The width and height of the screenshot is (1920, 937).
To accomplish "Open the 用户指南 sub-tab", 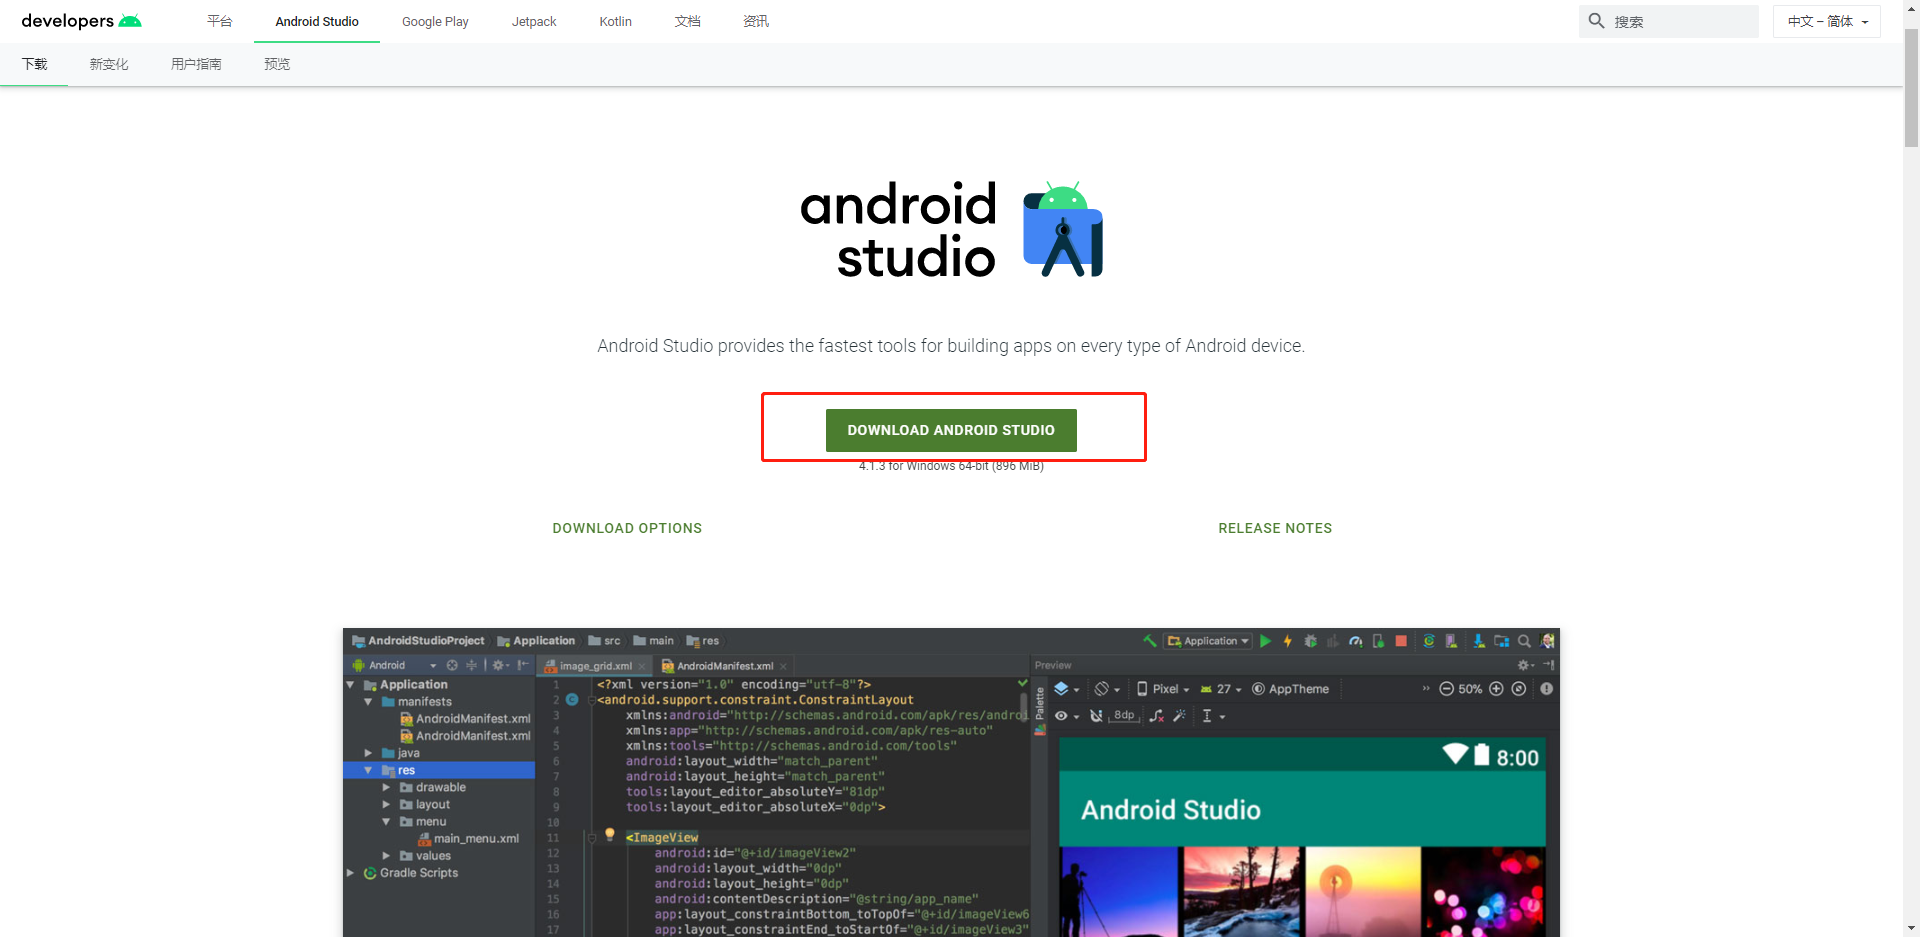I will pos(196,64).
